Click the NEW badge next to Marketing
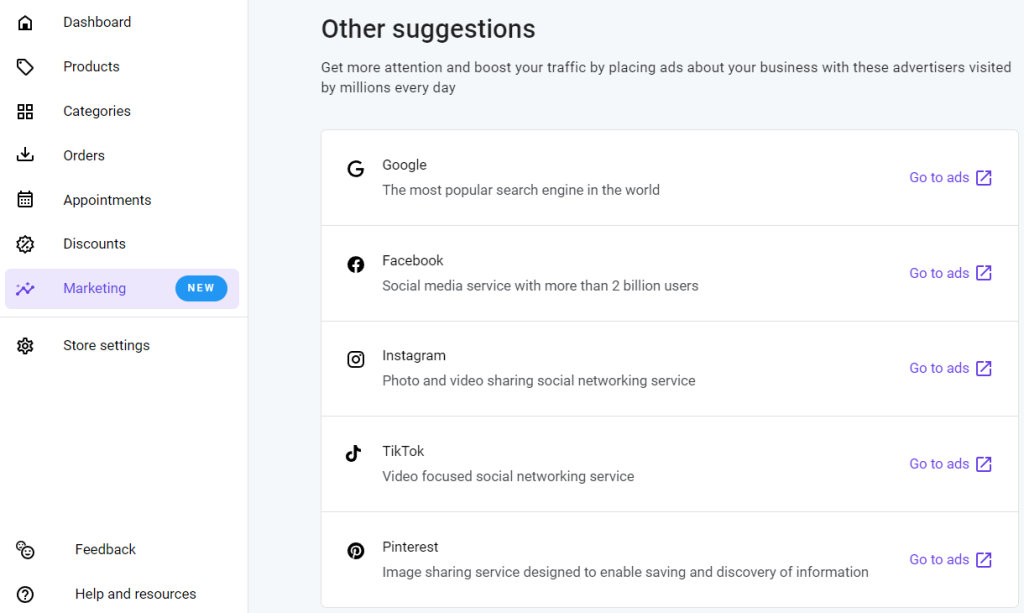The image size is (1024, 613). [201, 288]
